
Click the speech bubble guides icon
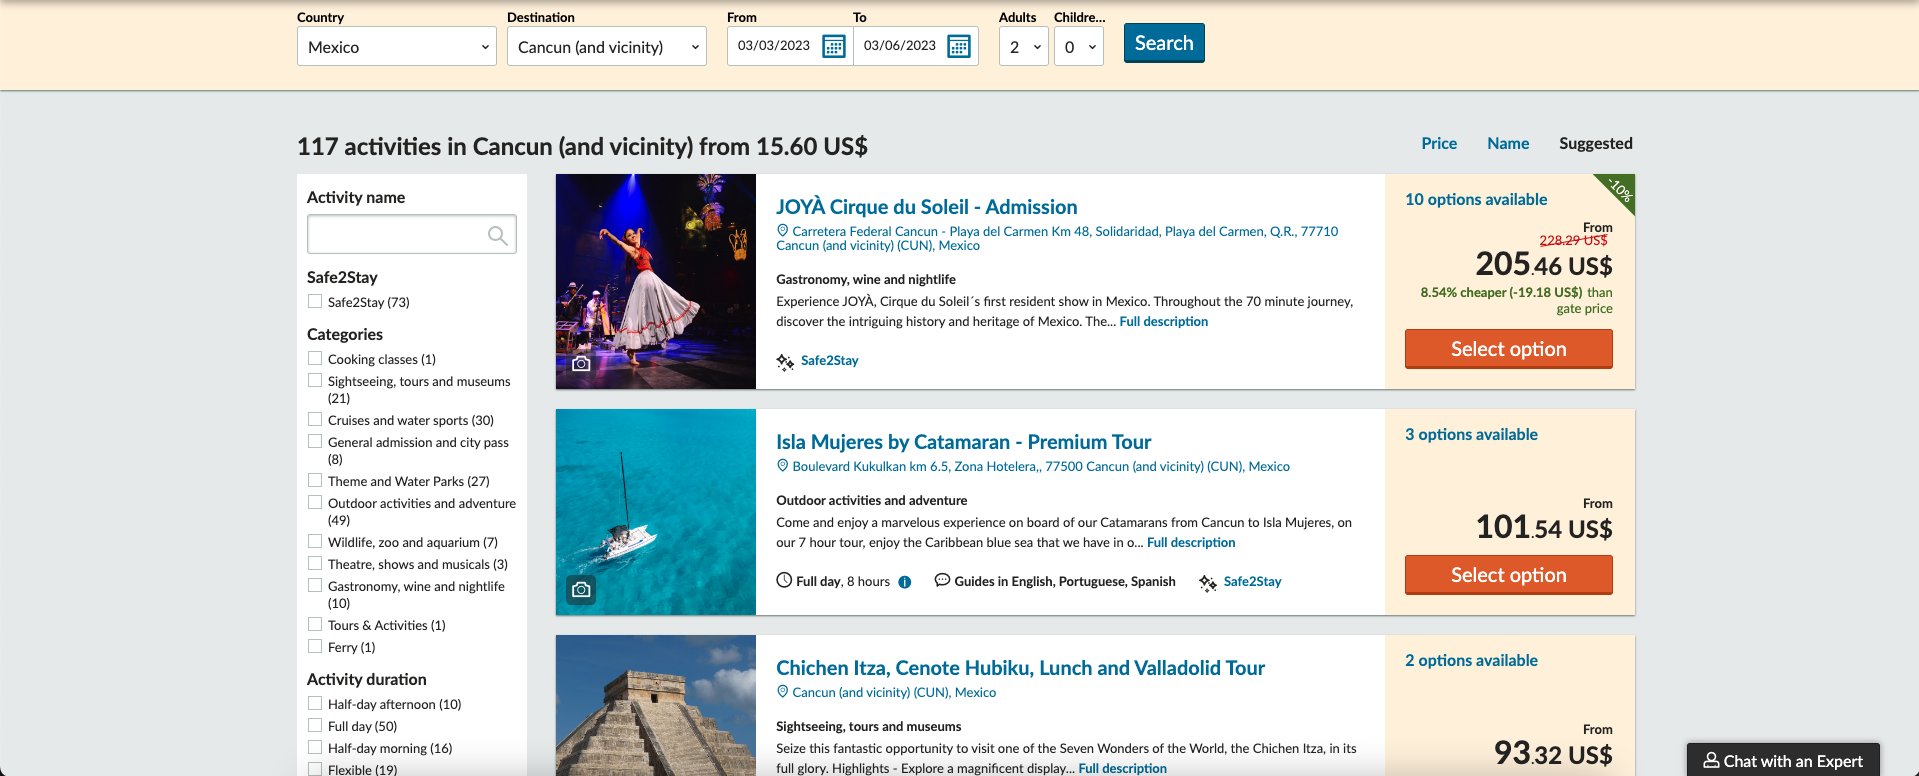pos(942,581)
